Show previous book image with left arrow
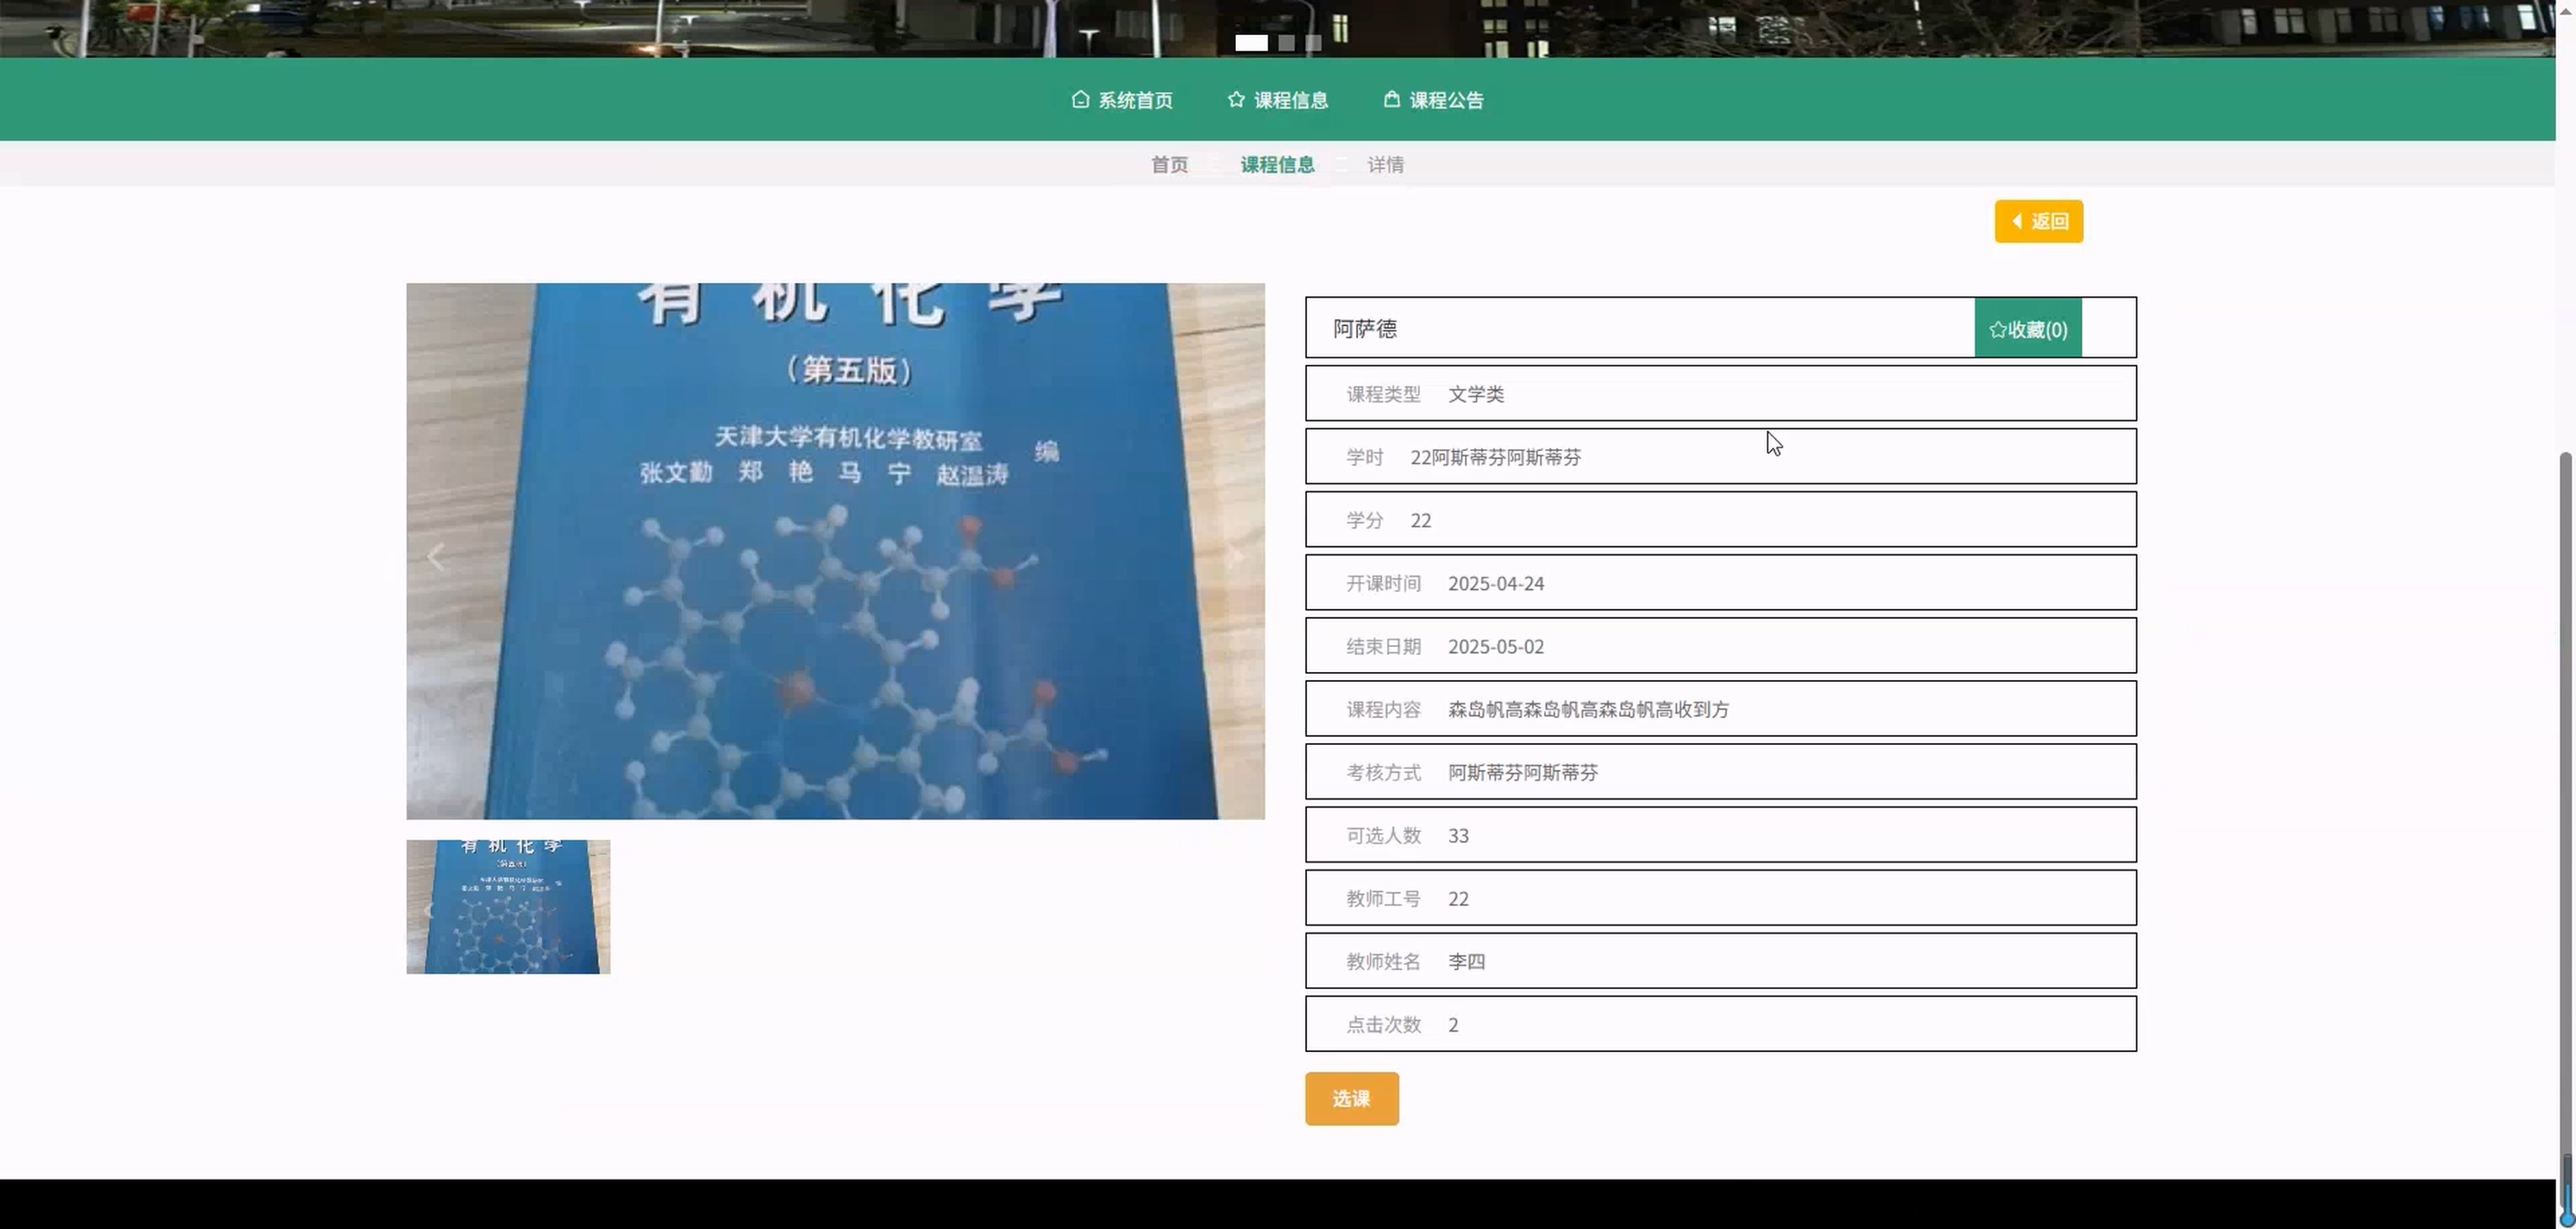 pos(436,556)
